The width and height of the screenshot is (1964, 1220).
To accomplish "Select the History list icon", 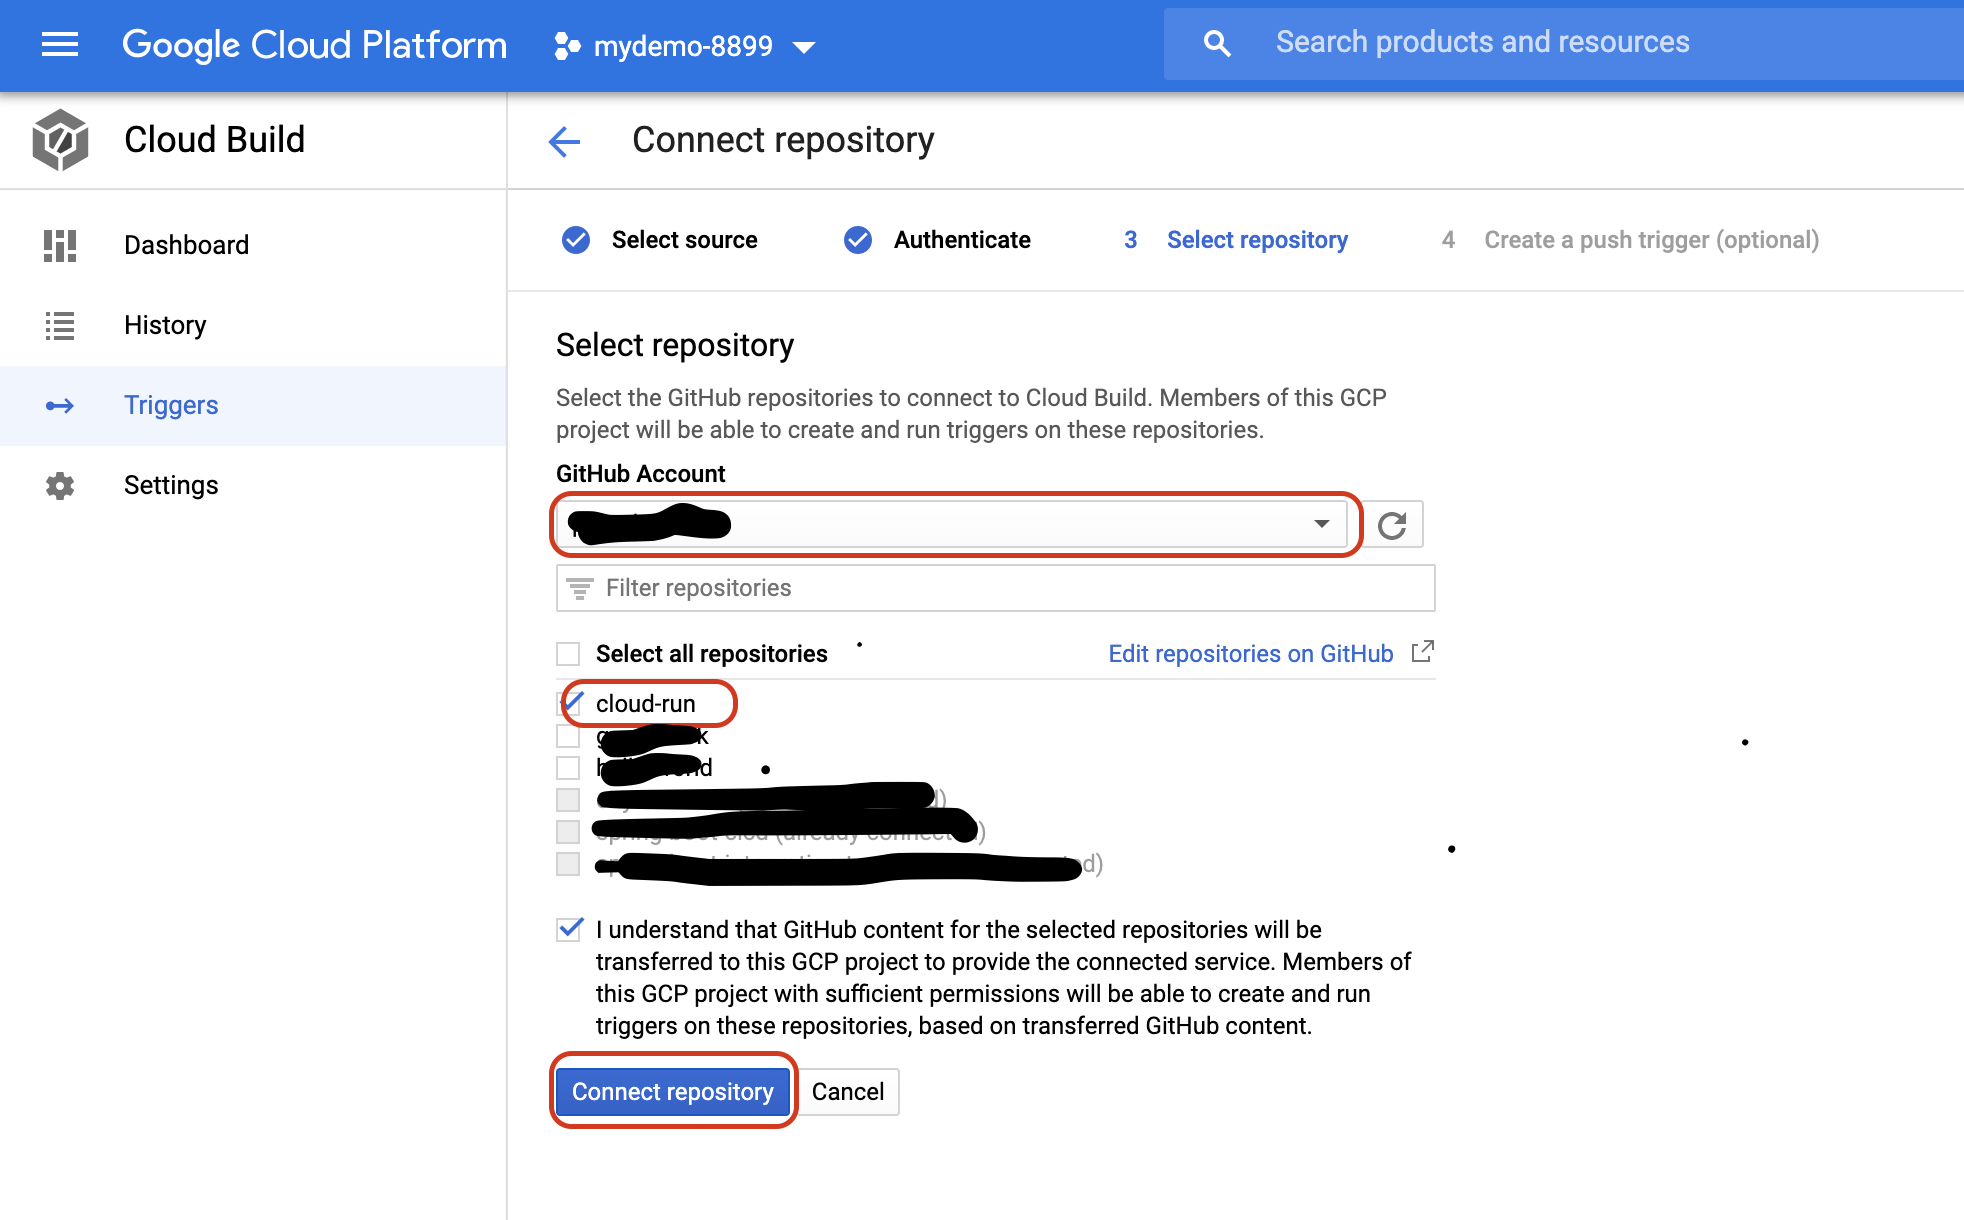I will pos(60,325).
